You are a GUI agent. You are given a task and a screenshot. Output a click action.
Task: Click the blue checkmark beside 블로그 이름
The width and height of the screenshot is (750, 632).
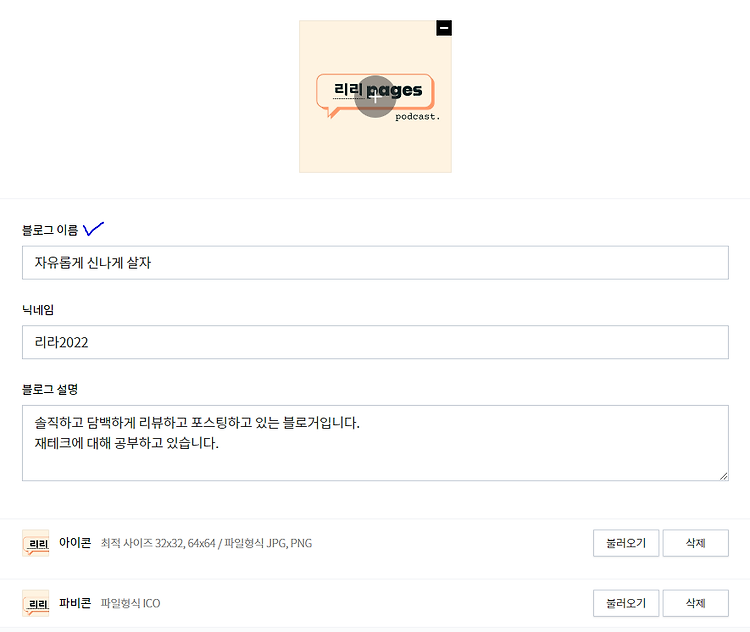pos(93,229)
